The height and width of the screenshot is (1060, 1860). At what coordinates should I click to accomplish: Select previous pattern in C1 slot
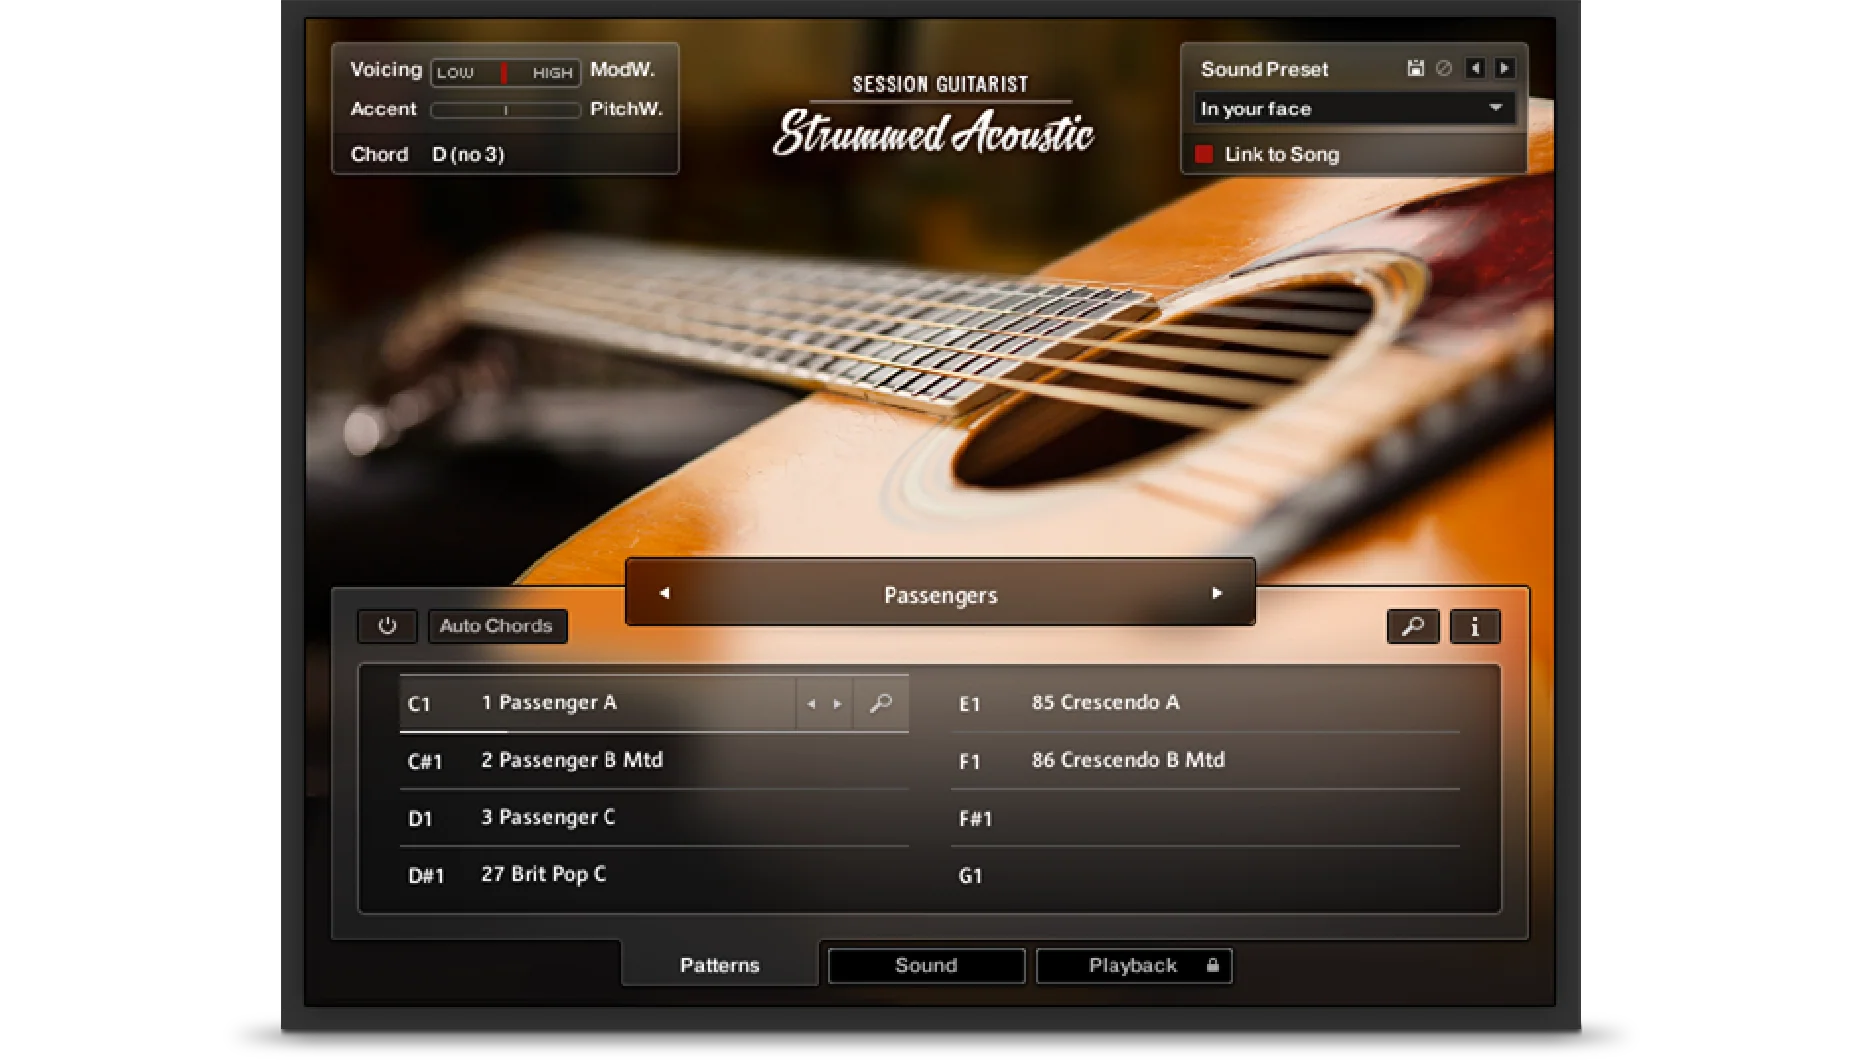coord(811,704)
